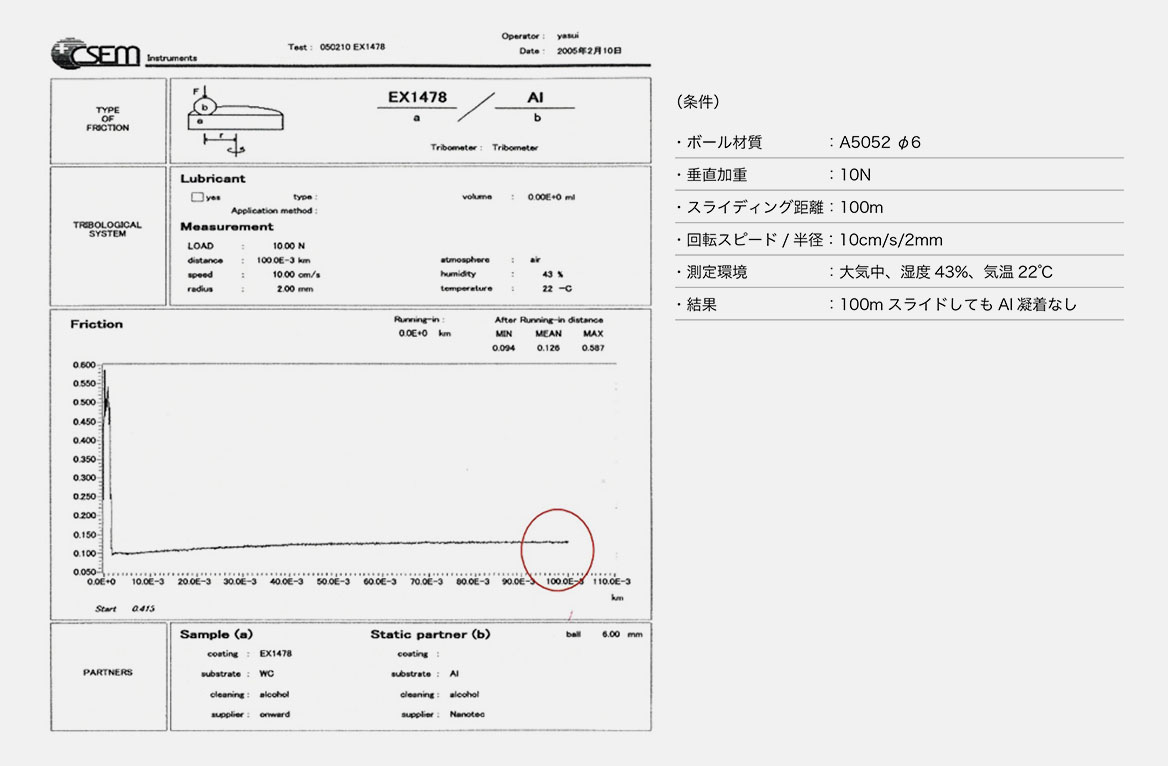Viewport: 1168px width, 766px height.
Task: Click the MAX friction value 0.587
Action: point(592,347)
